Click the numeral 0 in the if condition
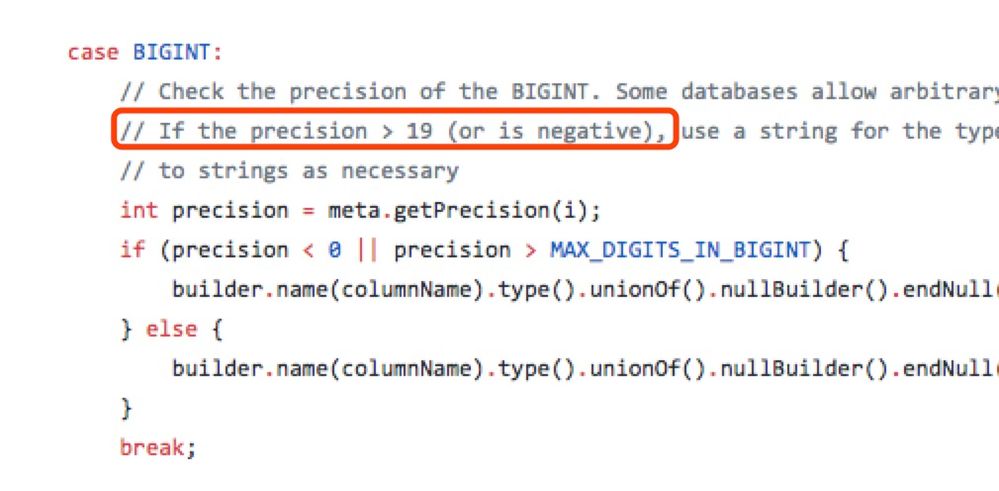 point(334,249)
